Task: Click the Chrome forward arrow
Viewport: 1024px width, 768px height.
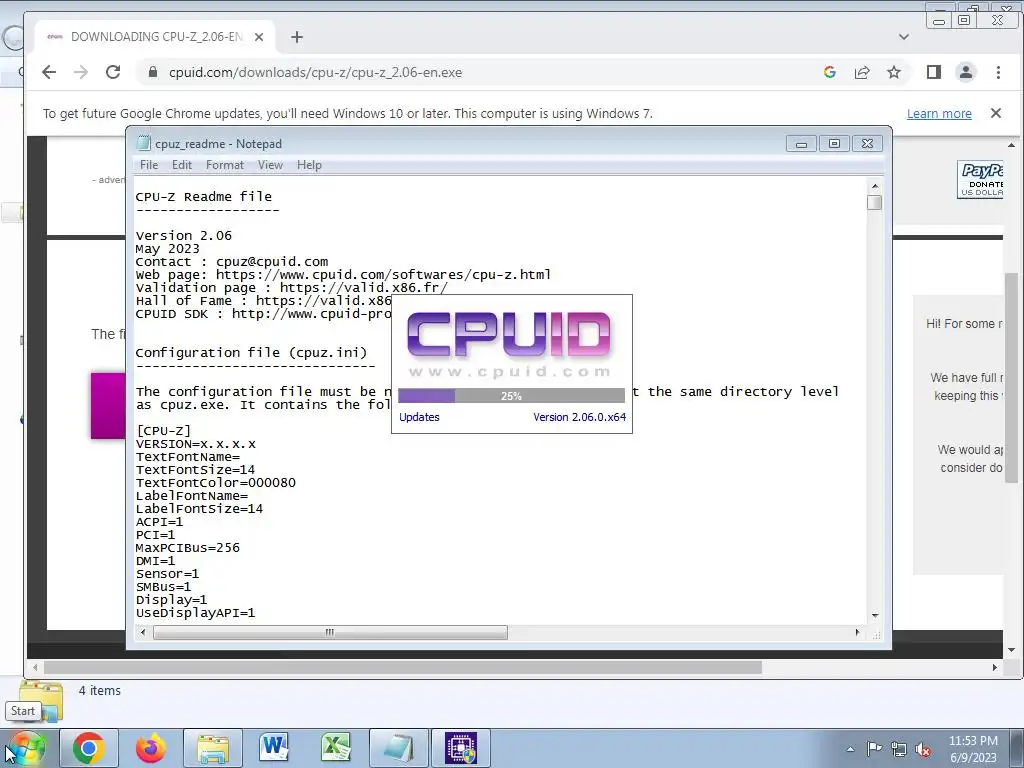Action: [81, 72]
